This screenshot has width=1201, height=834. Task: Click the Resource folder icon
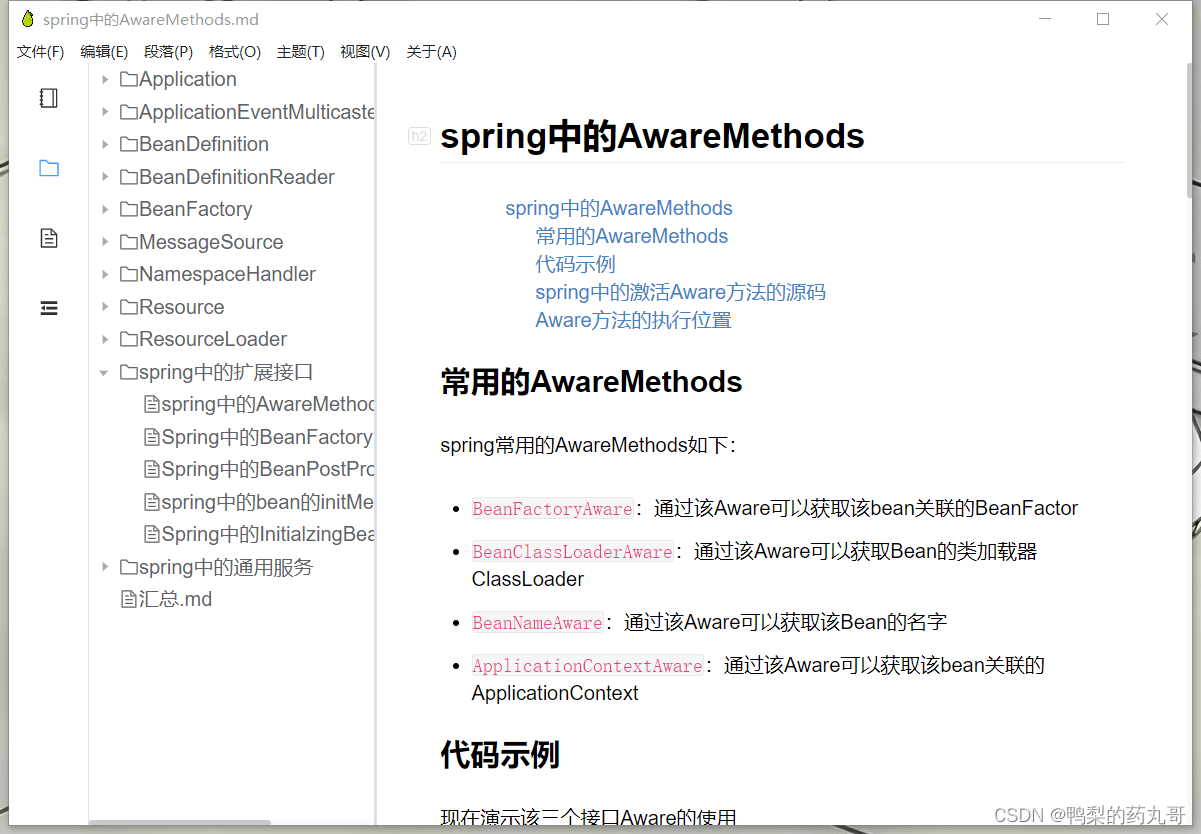(128, 307)
